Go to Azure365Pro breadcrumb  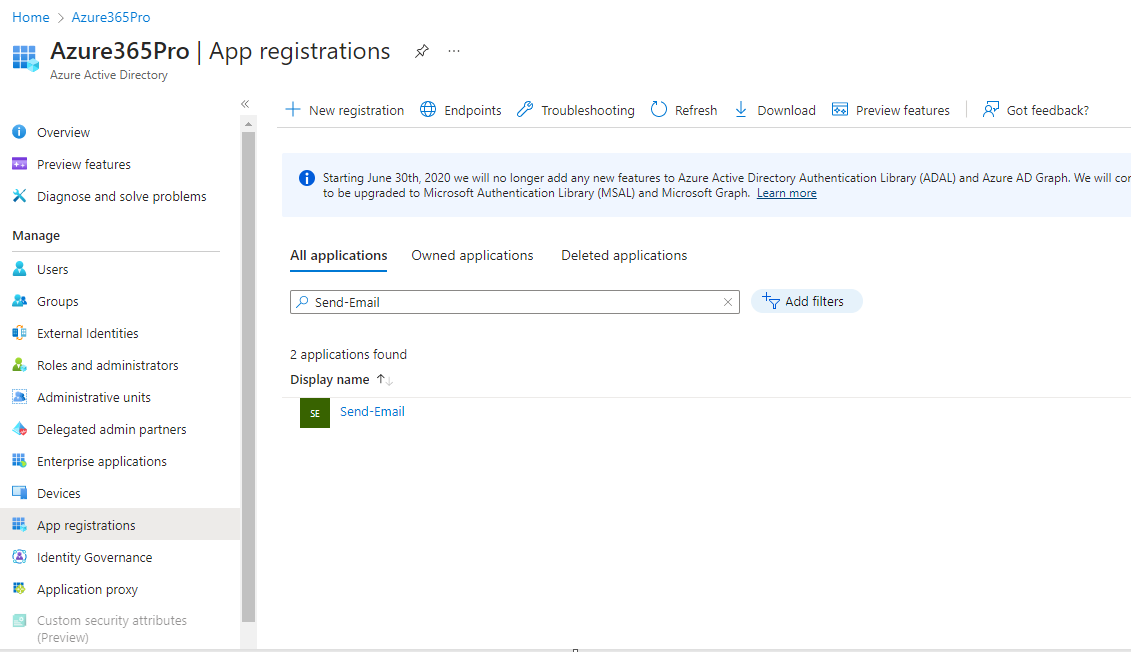click(110, 17)
